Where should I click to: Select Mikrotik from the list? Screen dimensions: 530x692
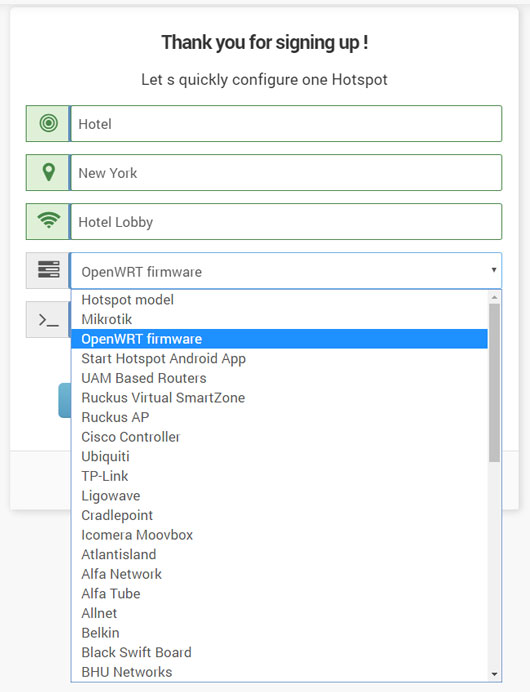[x=279, y=319]
